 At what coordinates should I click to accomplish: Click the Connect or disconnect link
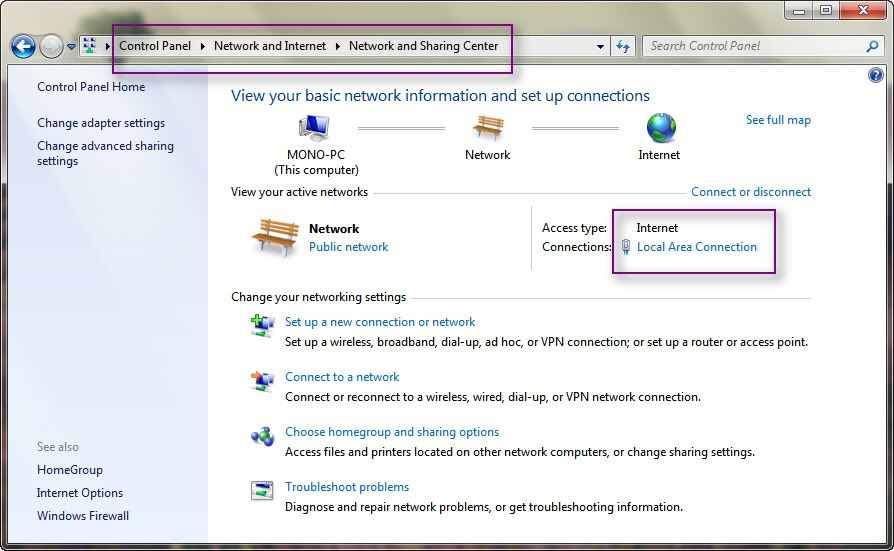751,192
